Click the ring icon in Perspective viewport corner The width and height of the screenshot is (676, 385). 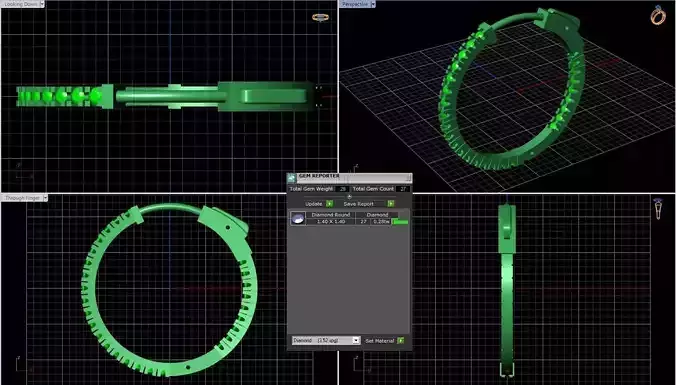pos(658,16)
